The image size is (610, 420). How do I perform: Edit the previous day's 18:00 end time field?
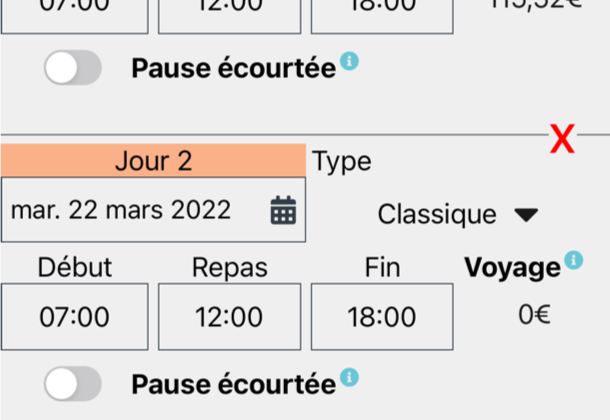pyautogui.click(x=382, y=16)
